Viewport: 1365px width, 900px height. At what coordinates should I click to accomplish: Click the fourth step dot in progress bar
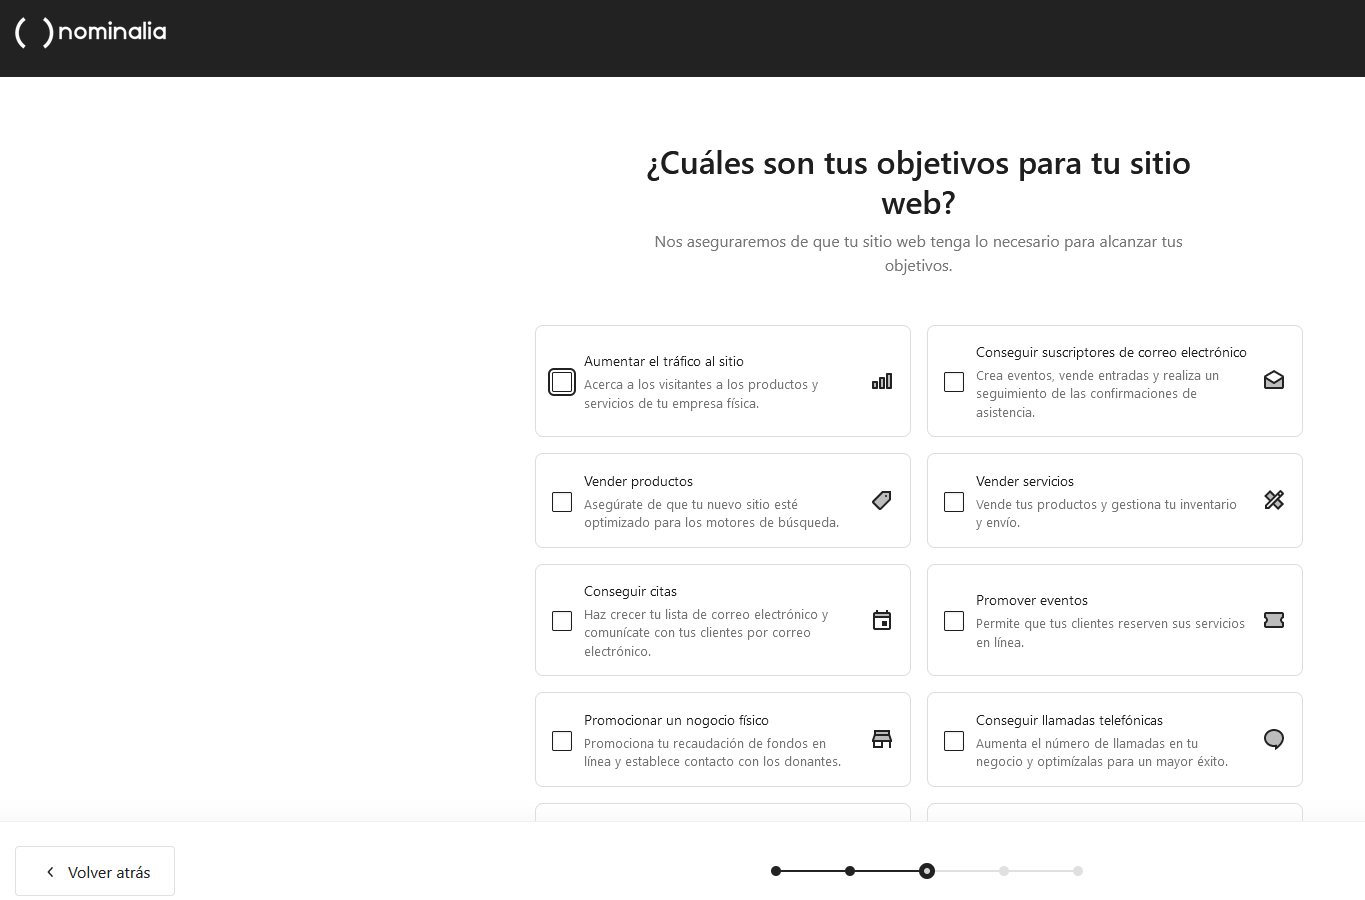coord(1004,871)
